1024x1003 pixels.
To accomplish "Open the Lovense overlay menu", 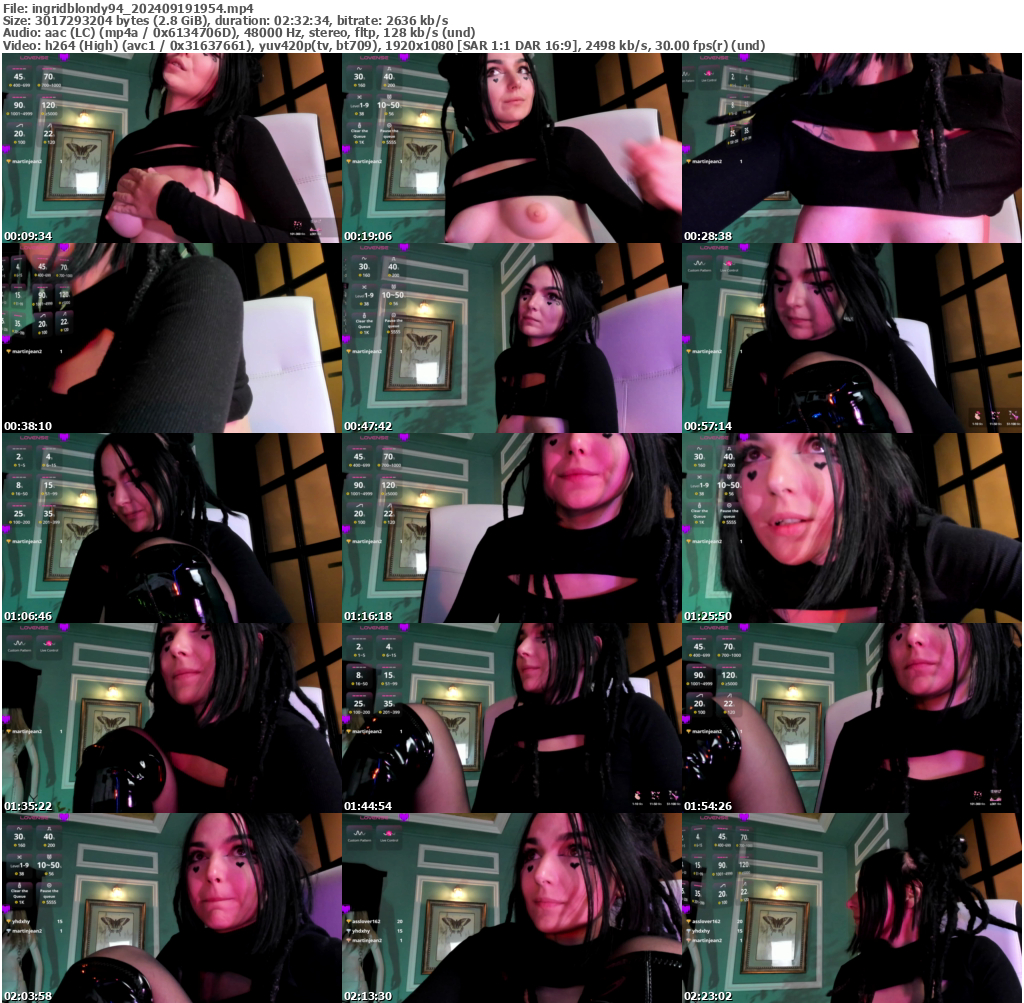I will [404, 58].
